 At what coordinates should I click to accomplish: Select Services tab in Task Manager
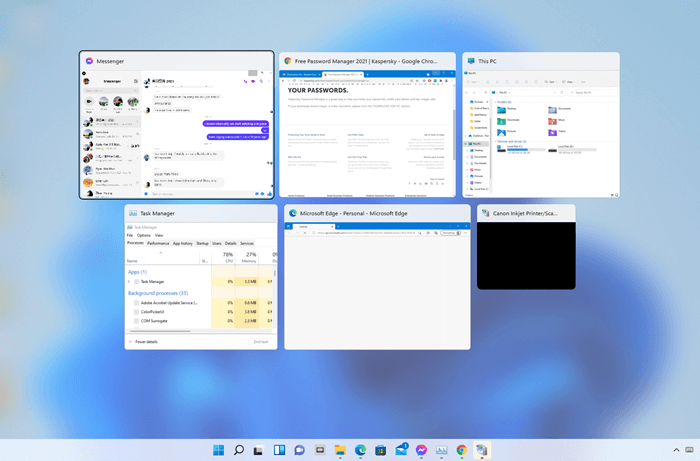click(247, 243)
